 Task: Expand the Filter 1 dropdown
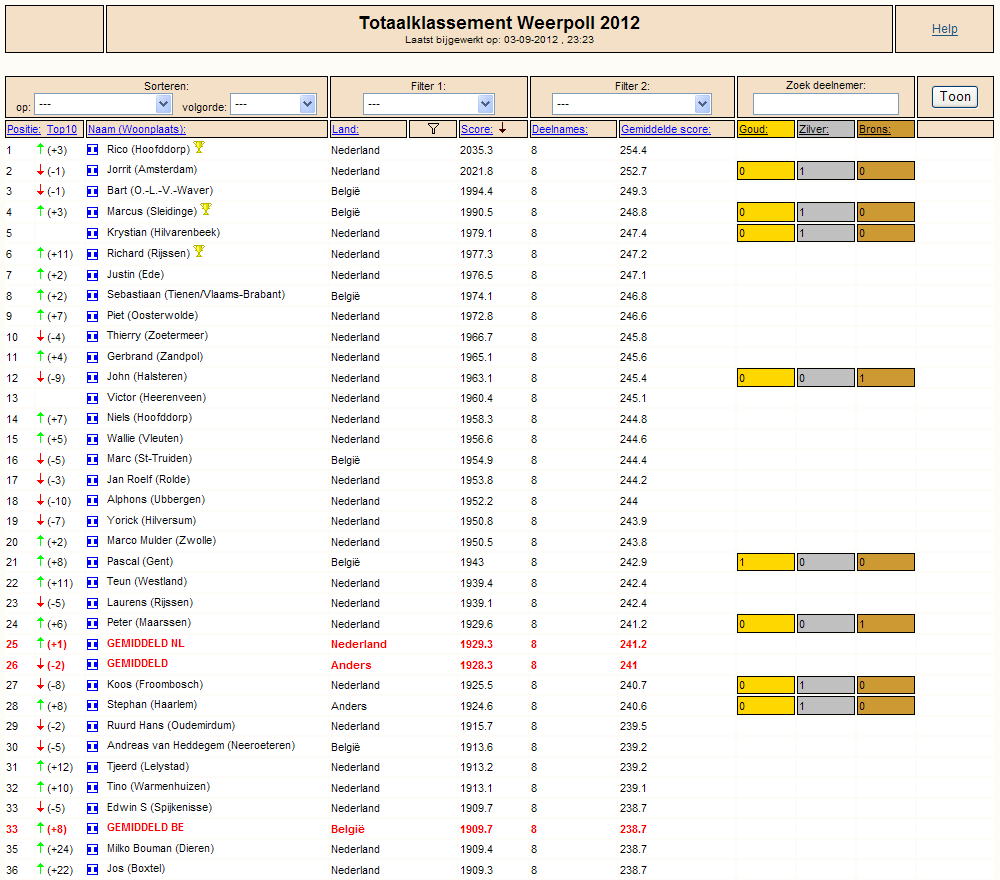tap(429, 104)
